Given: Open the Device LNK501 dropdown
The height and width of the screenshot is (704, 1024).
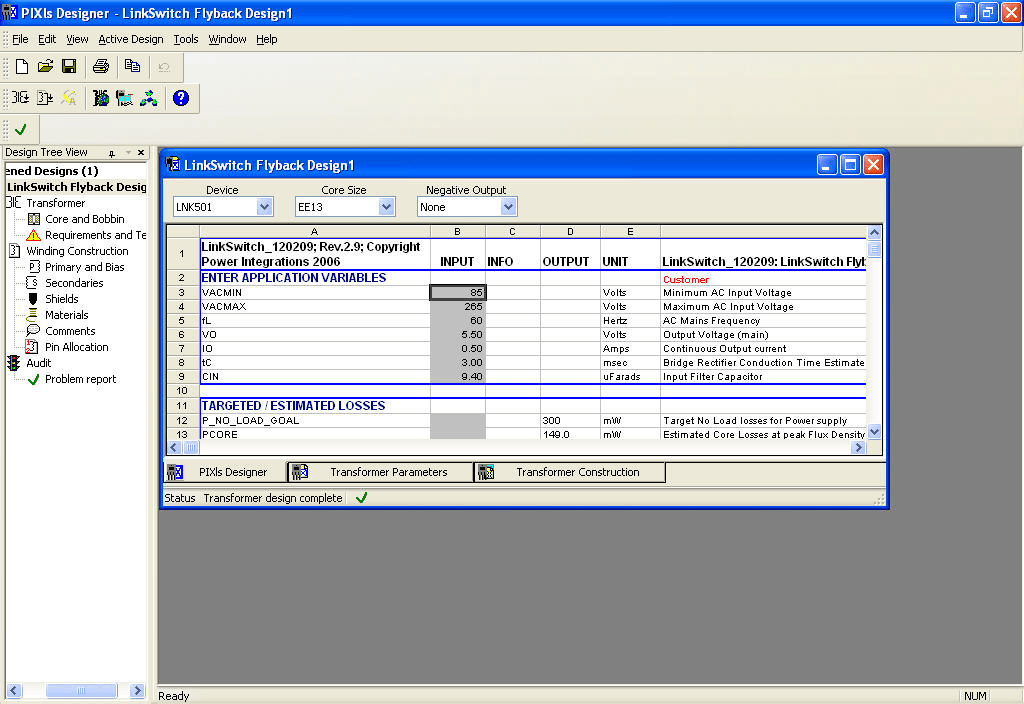Looking at the screenshot, I should tap(264, 207).
